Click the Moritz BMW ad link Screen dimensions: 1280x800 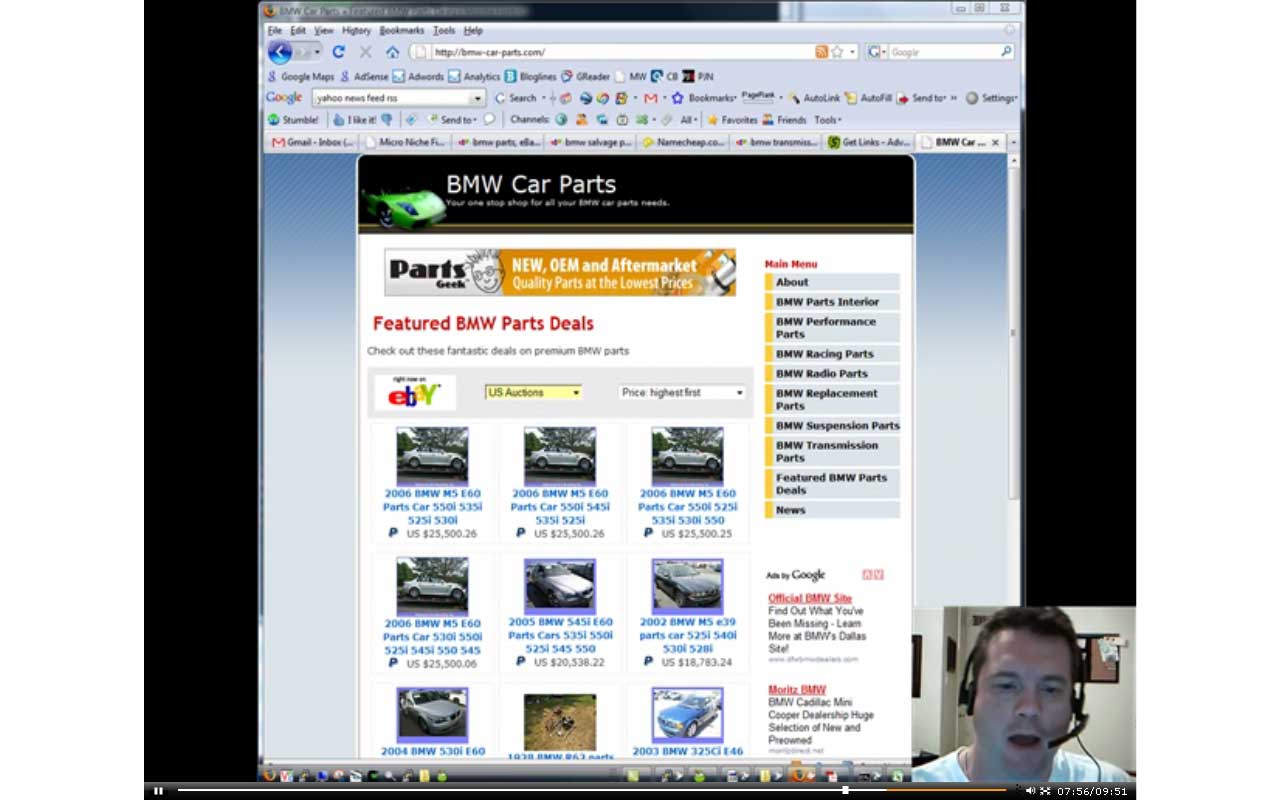(x=797, y=690)
